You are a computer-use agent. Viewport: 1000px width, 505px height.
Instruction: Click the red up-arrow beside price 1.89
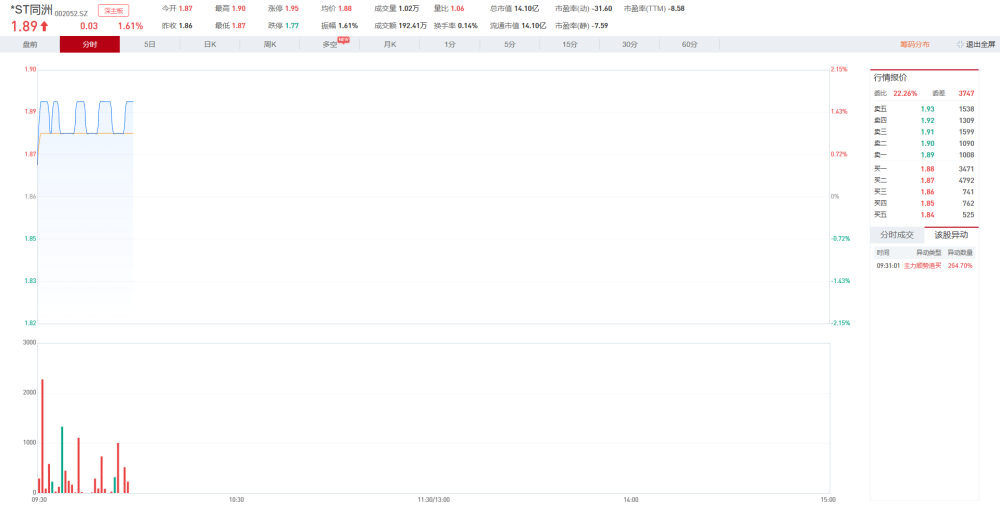coord(44,26)
